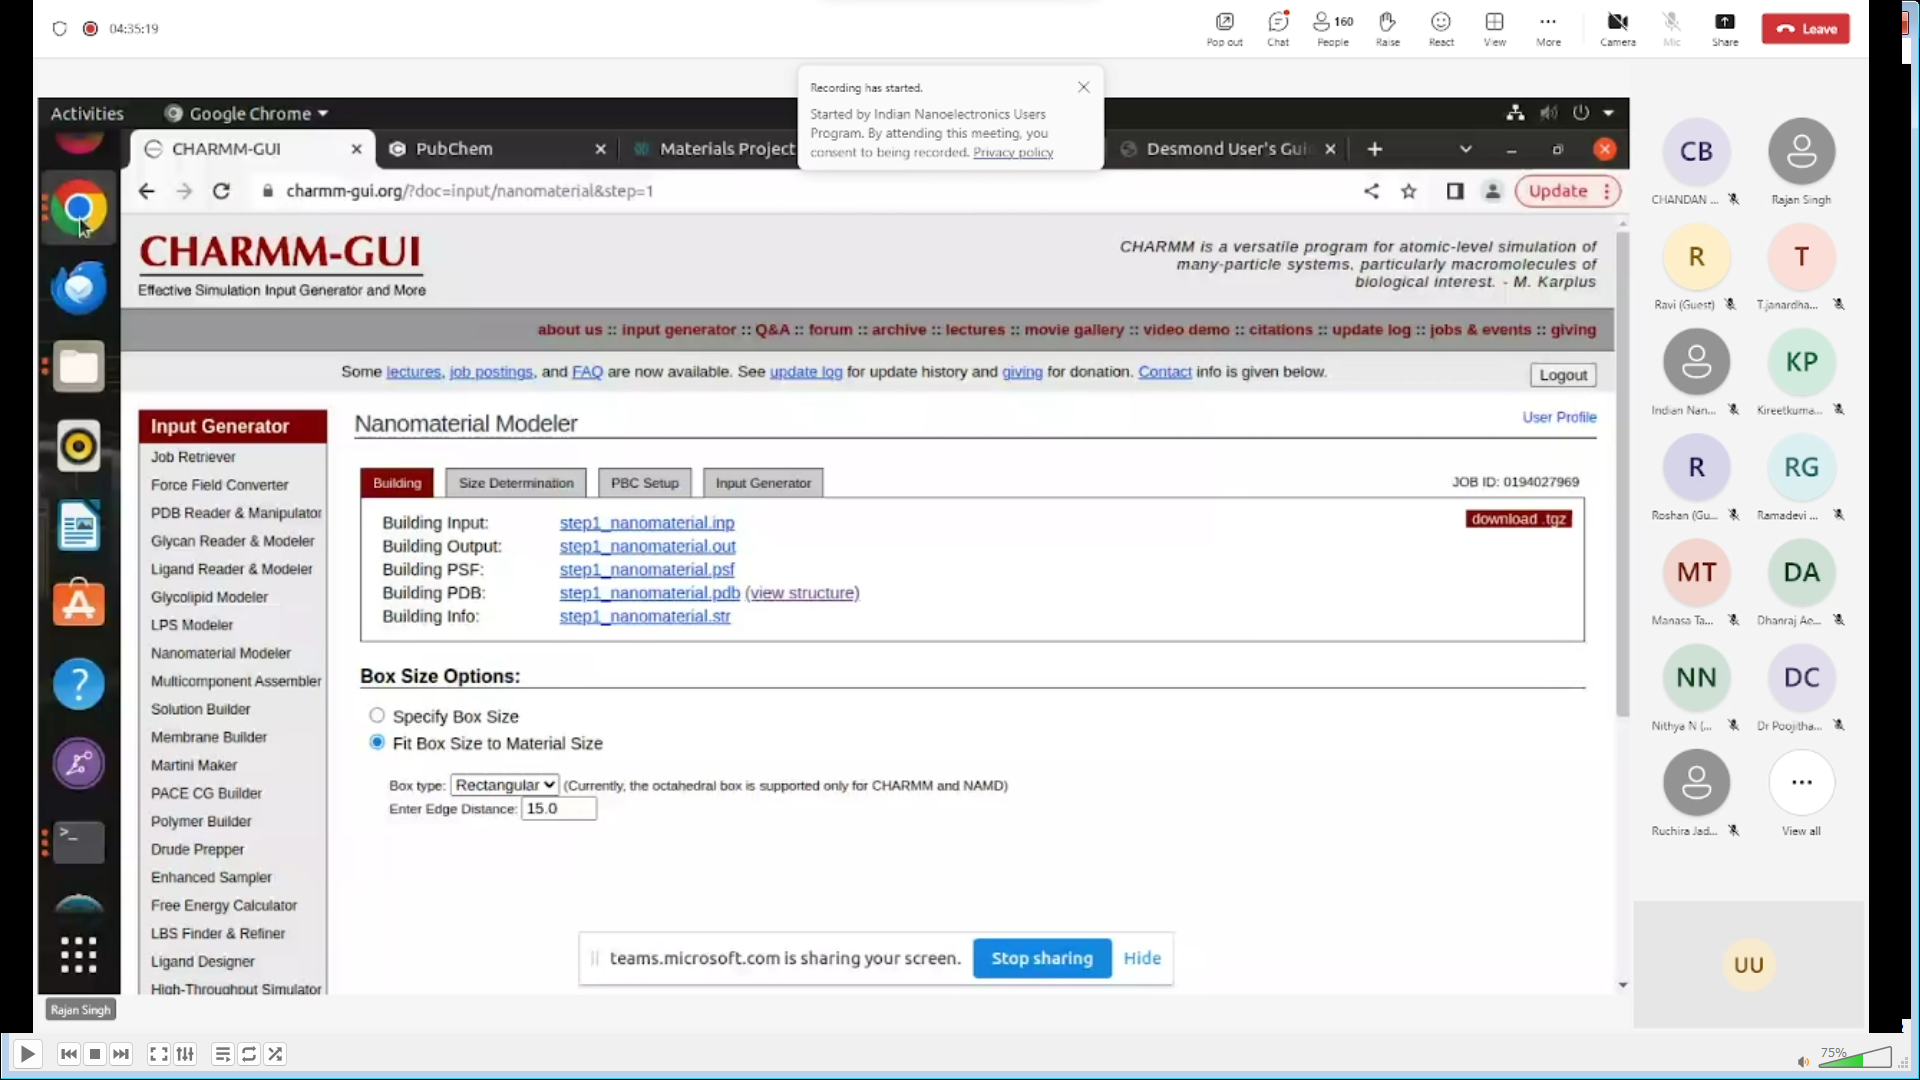1920x1080 pixels.
Task: Open the View layout options
Action: tap(1494, 29)
